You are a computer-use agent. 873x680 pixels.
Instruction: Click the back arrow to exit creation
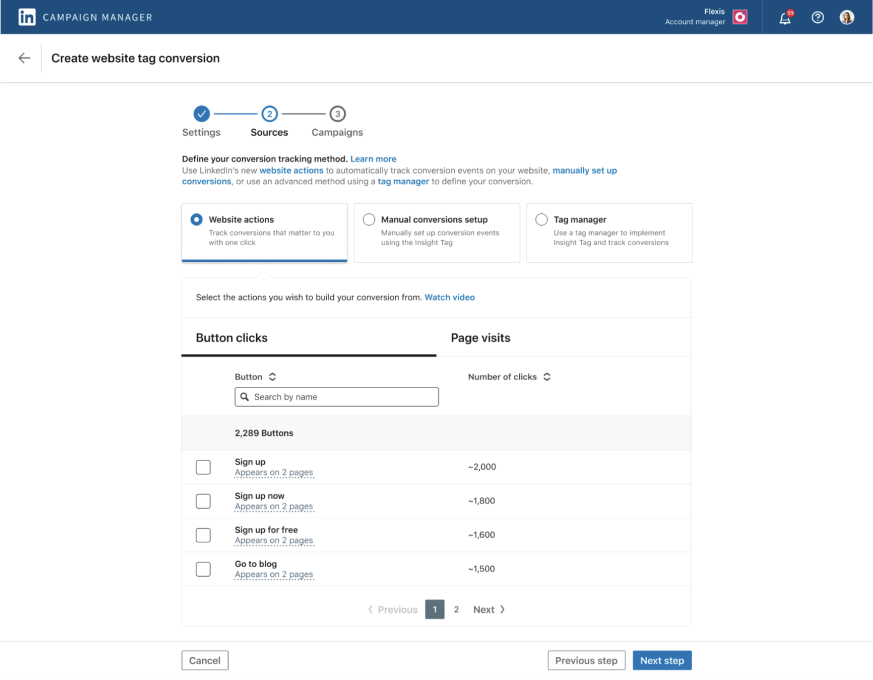pyautogui.click(x=24, y=58)
